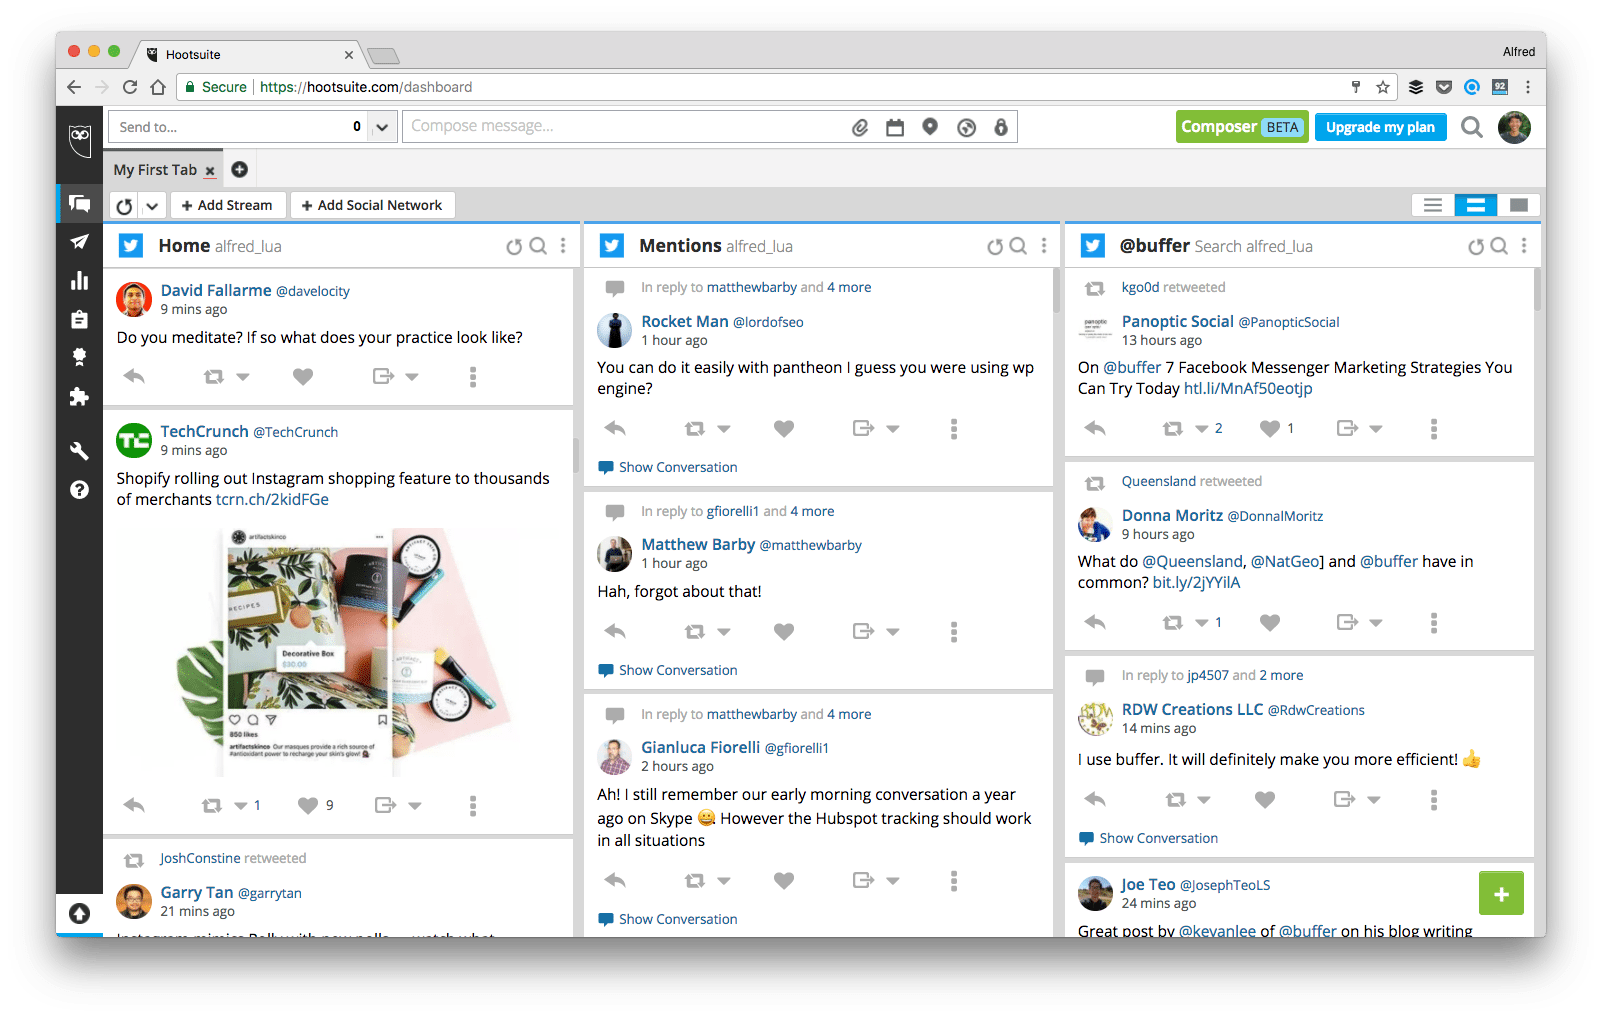This screenshot has width=1602, height=1017.
Task: Click Upgrade my plan
Action: 1380,127
